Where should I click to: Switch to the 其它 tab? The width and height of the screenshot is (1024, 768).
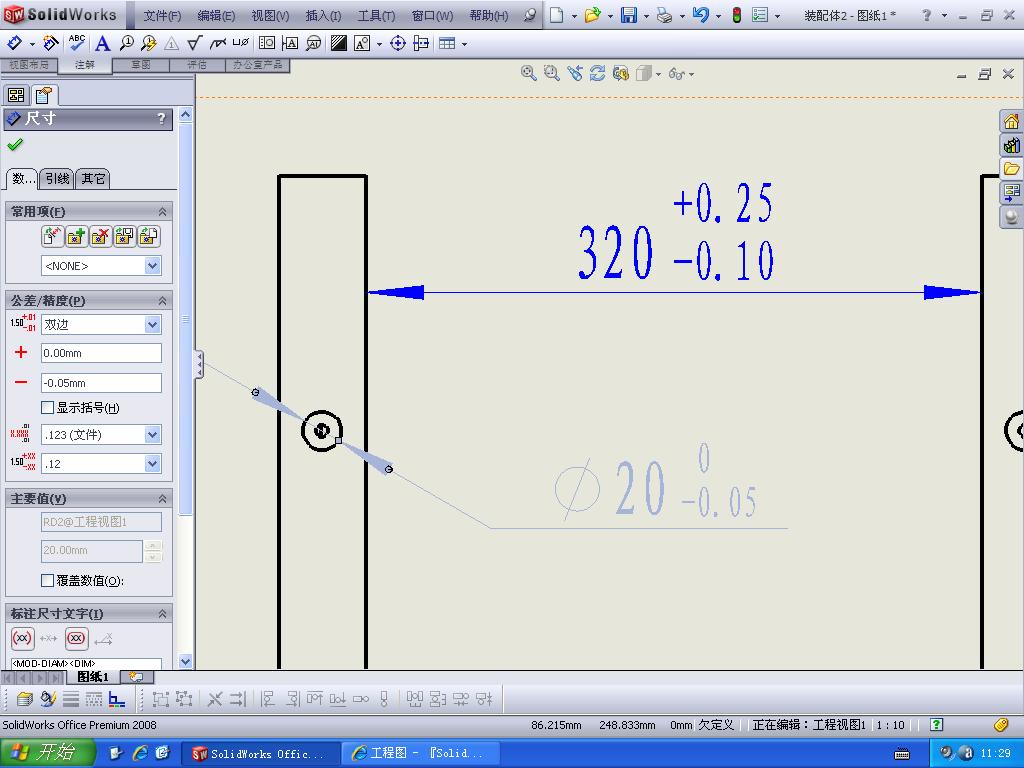(93, 178)
